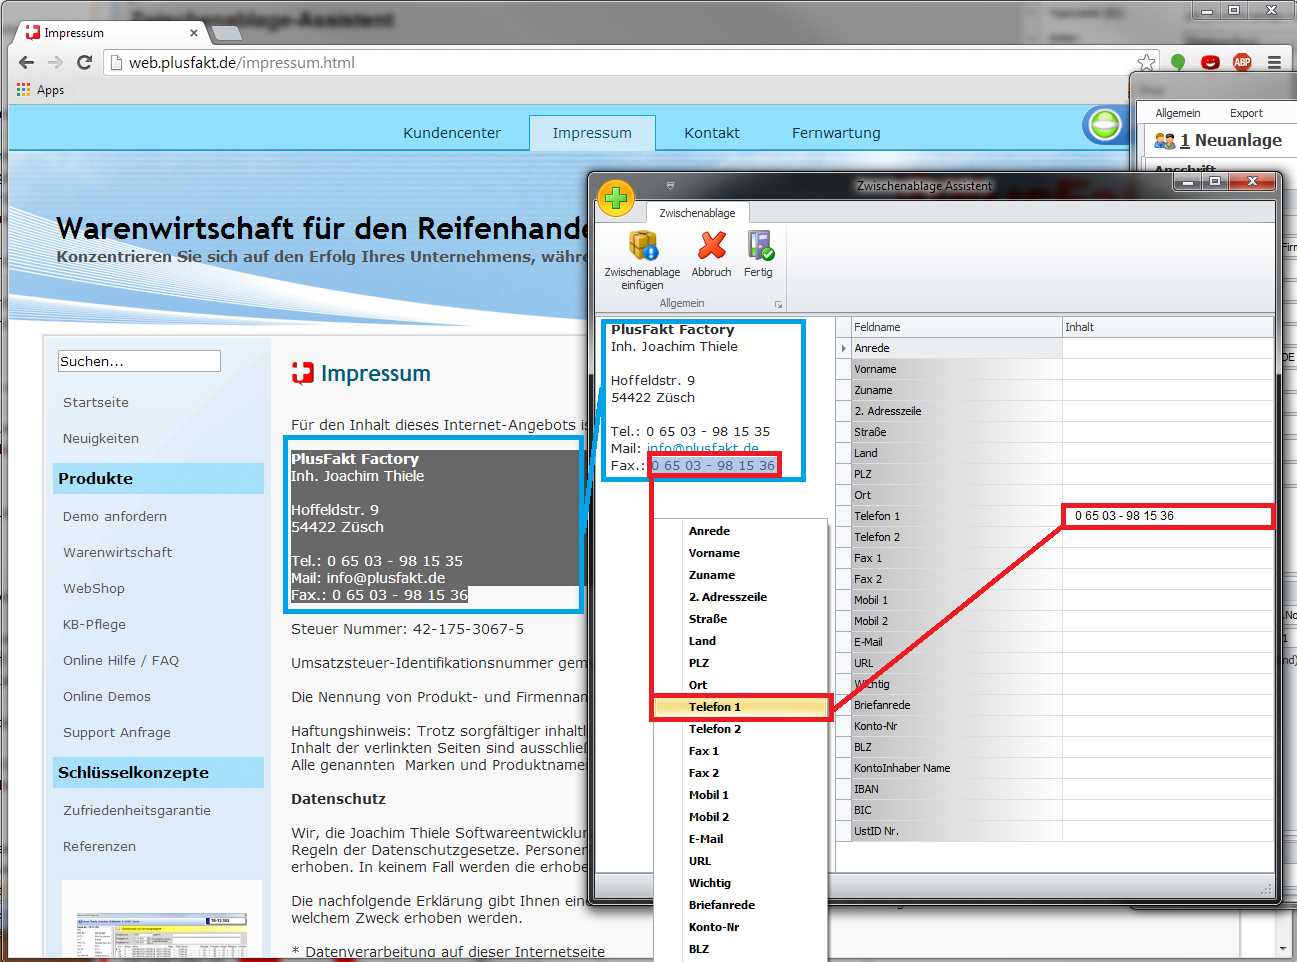Switch to the Zwischenablage ribbon tab
Image resolution: width=1297 pixels, height=962 pixels.
tap(697, 213)
